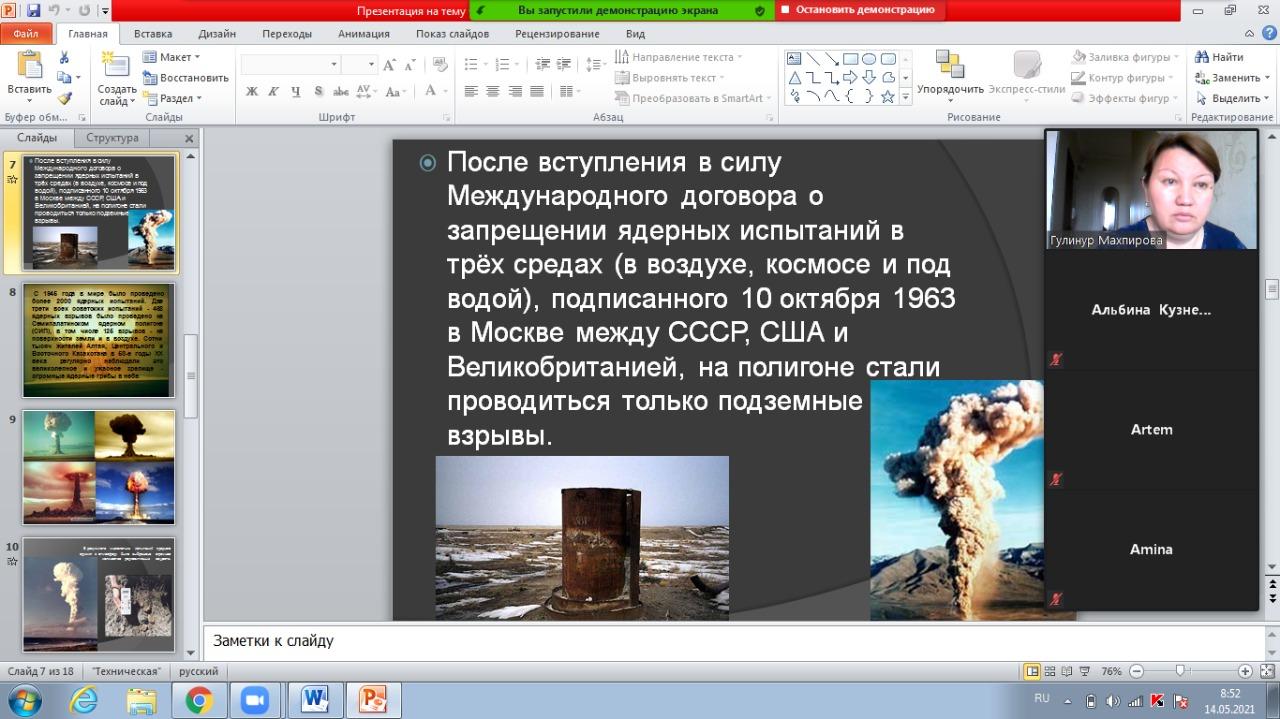This screenshot has width=1280, height=719.
Task: Switch to slide sorter view icon
Action: (x=1051, y=671)
